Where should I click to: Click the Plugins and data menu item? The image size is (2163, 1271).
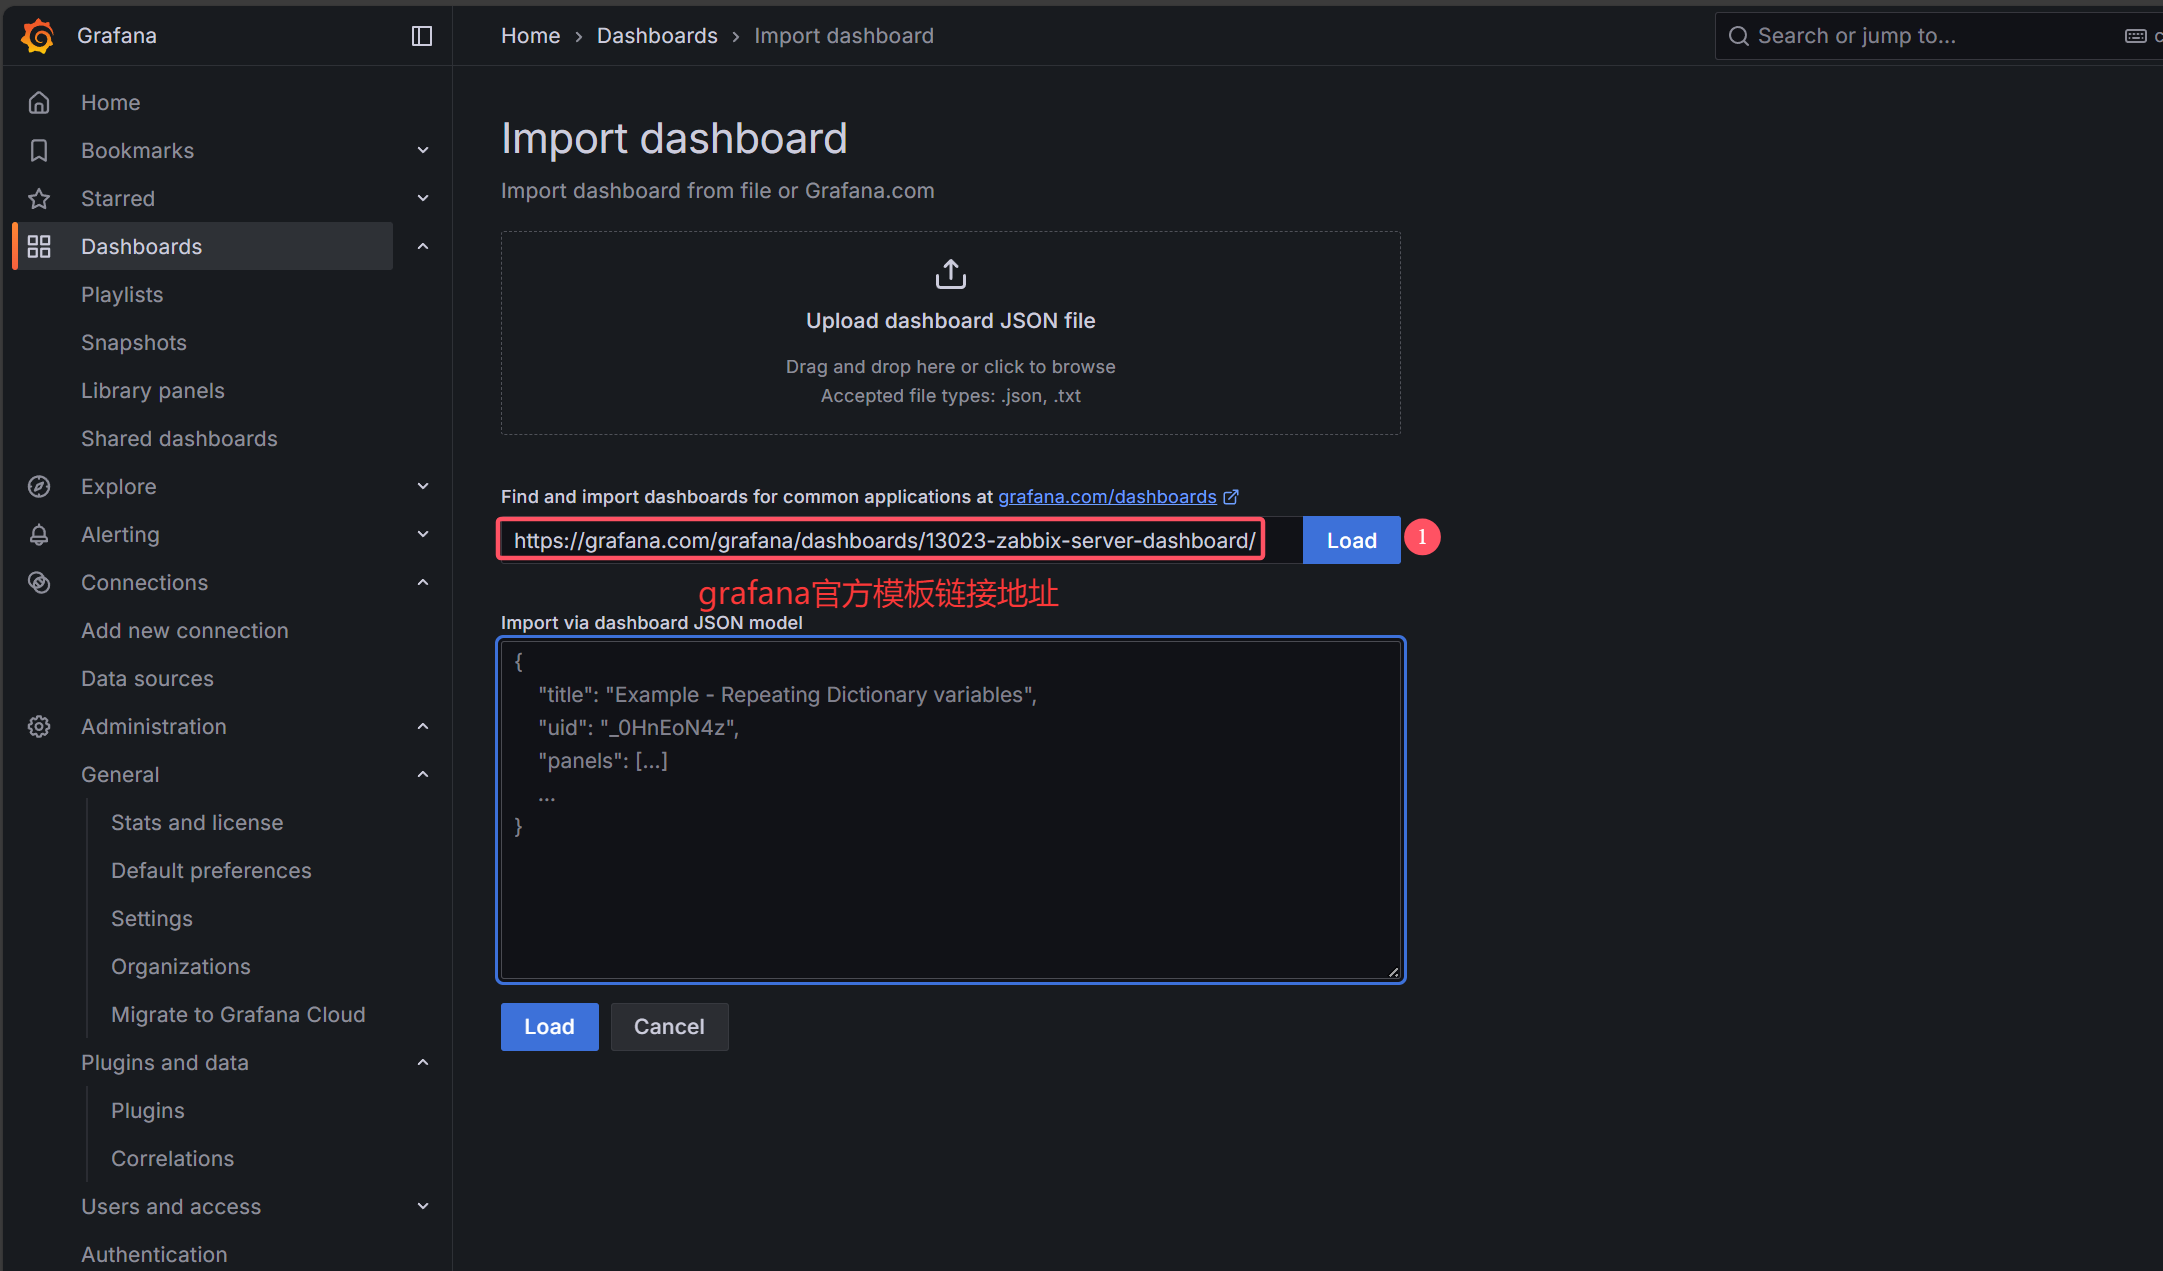coord(165,1063)
